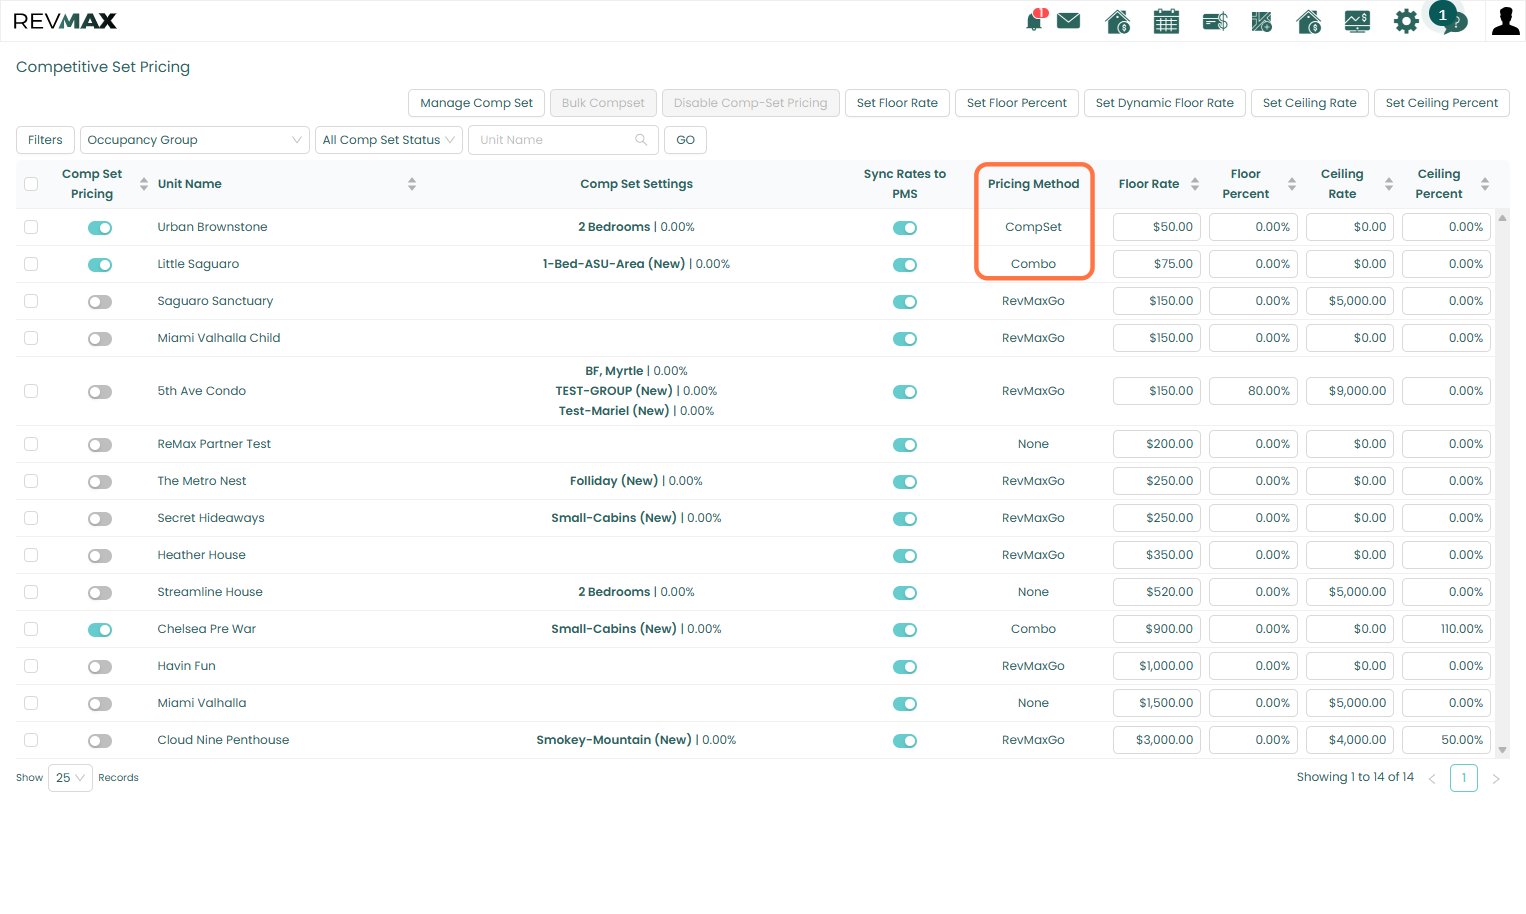
Task: Check the Cloud Nine Penthouse row checkbox
Action: pos(31,740)
